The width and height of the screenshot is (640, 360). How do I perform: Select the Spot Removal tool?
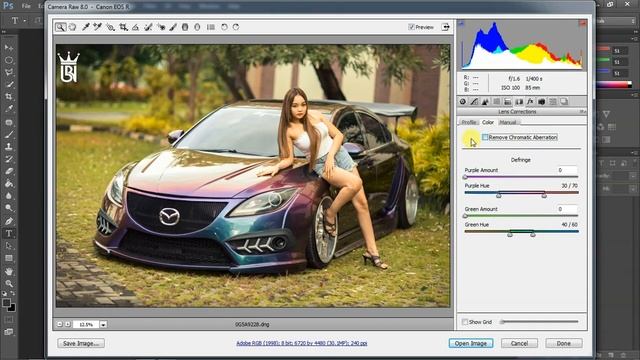point(148,27)
